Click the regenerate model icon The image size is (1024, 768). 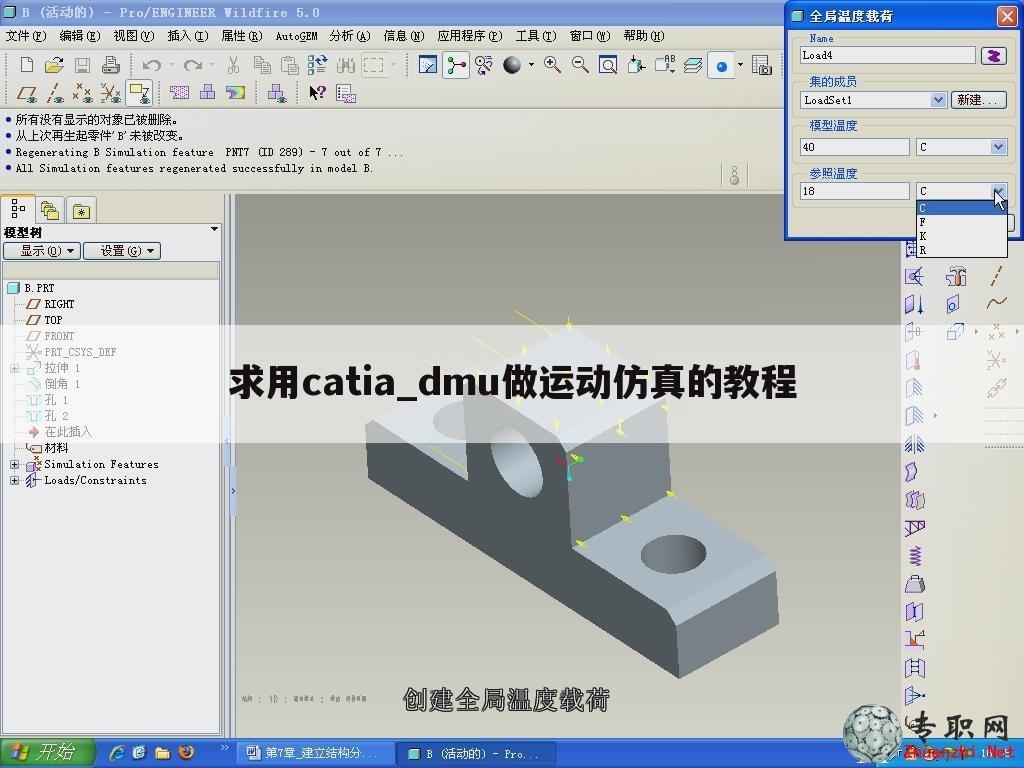coord(317,65)
